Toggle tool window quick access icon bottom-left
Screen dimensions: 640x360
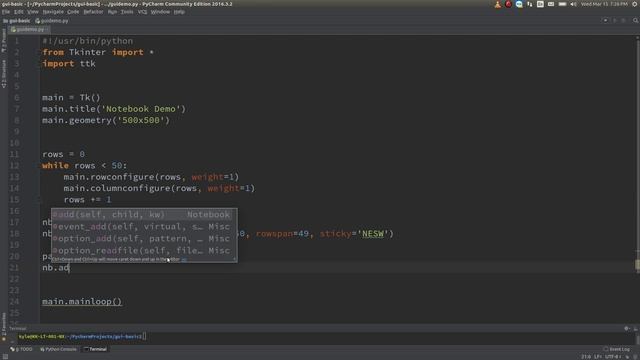5,357
